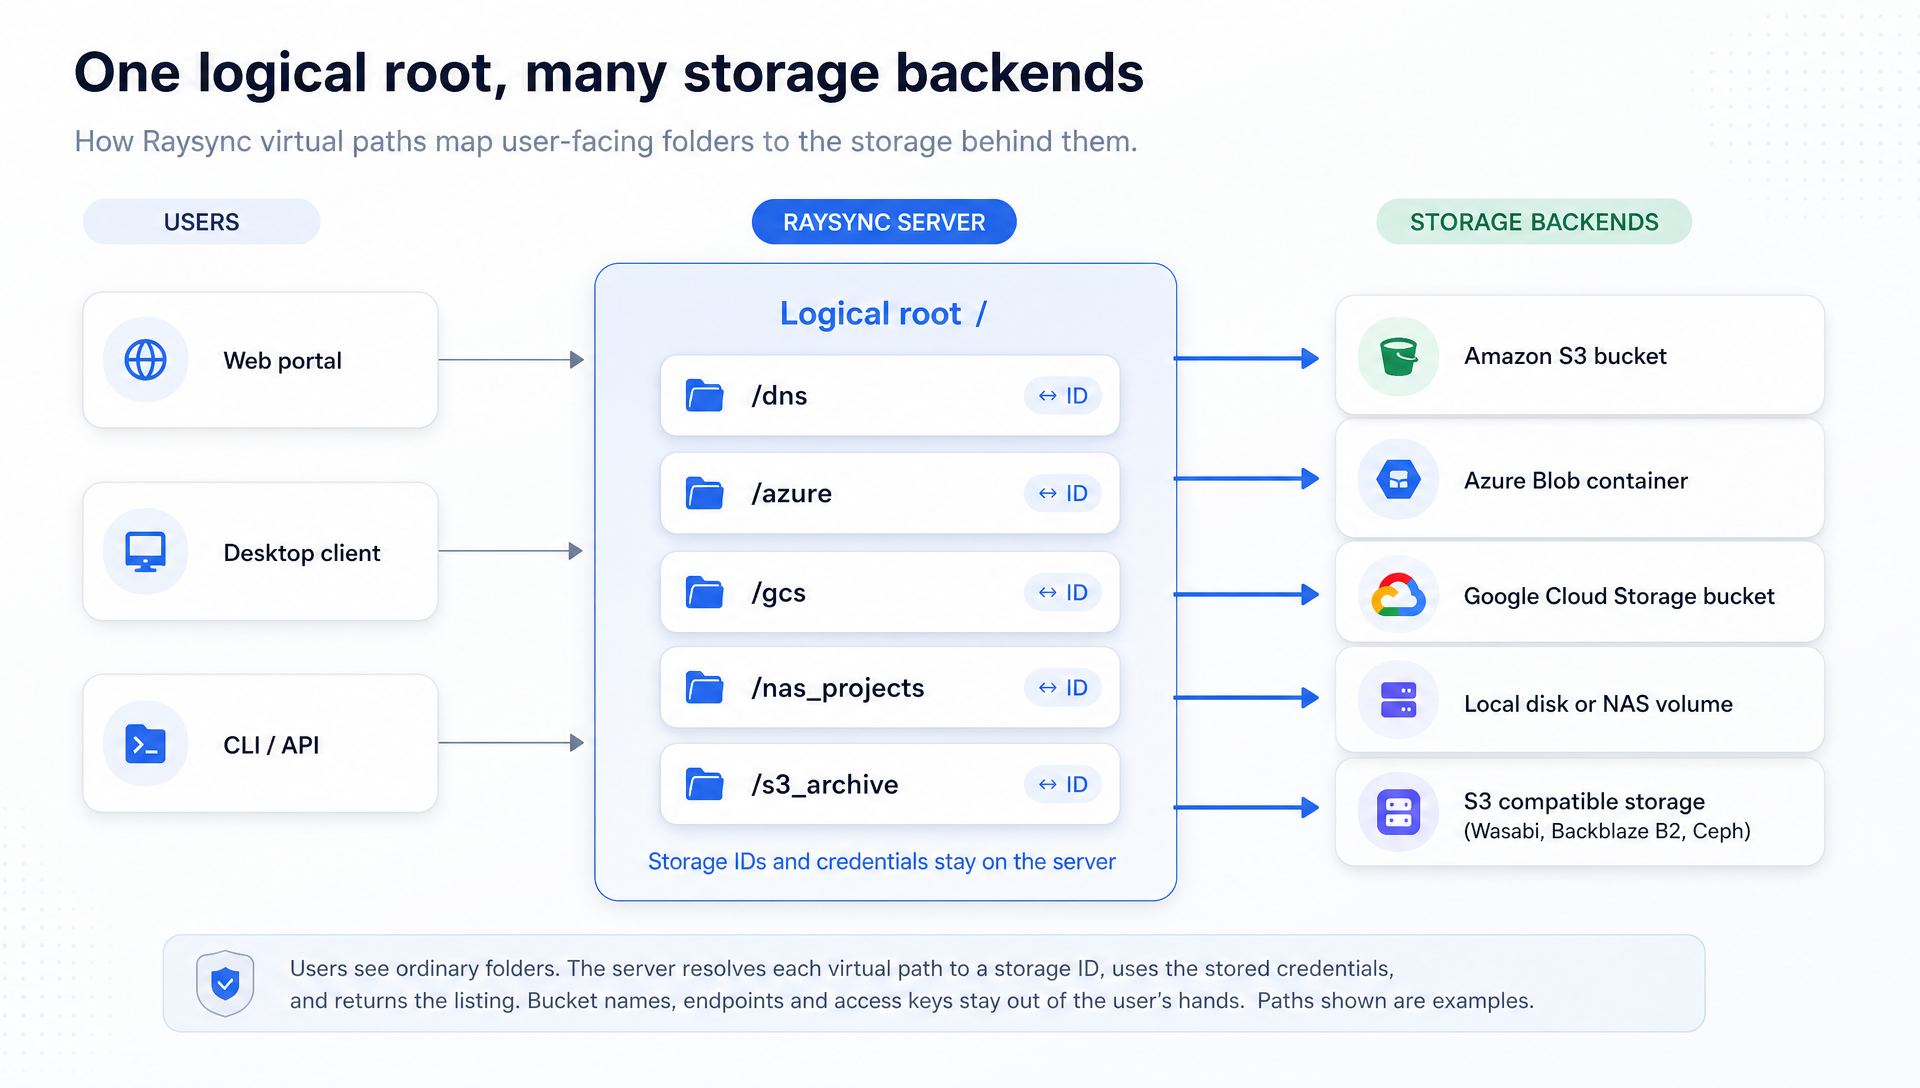Click the '/azure' path text
Screen dimensions: 1920x1088
[x=791, y=493]
